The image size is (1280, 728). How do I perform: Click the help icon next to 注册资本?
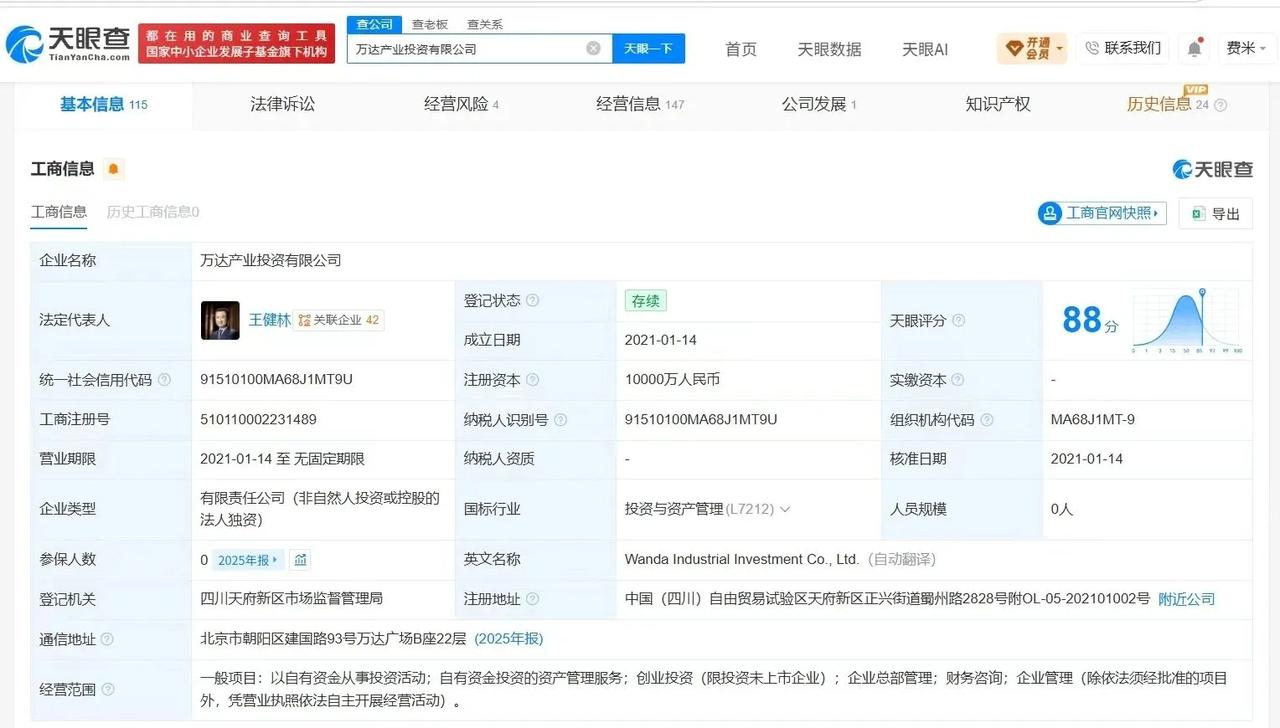tap(532, 380)
